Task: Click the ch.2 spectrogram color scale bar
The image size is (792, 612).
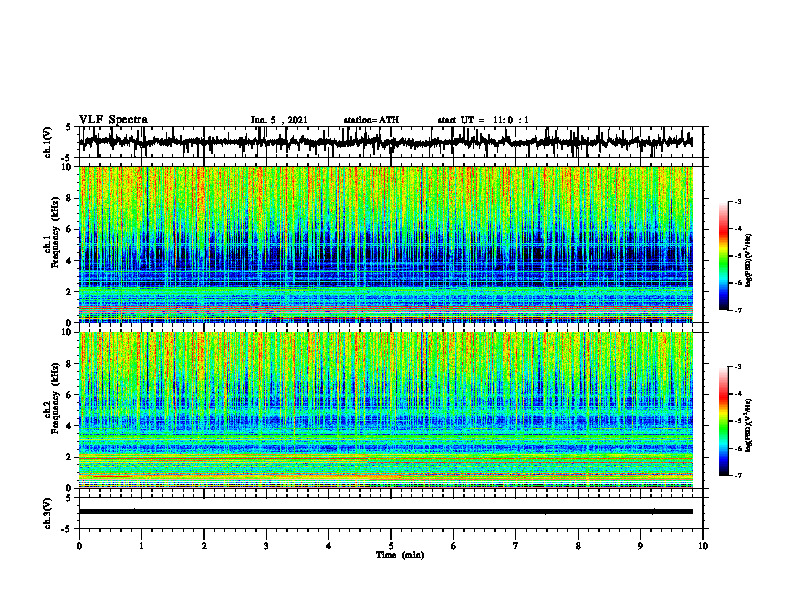Action: [724, 421]
